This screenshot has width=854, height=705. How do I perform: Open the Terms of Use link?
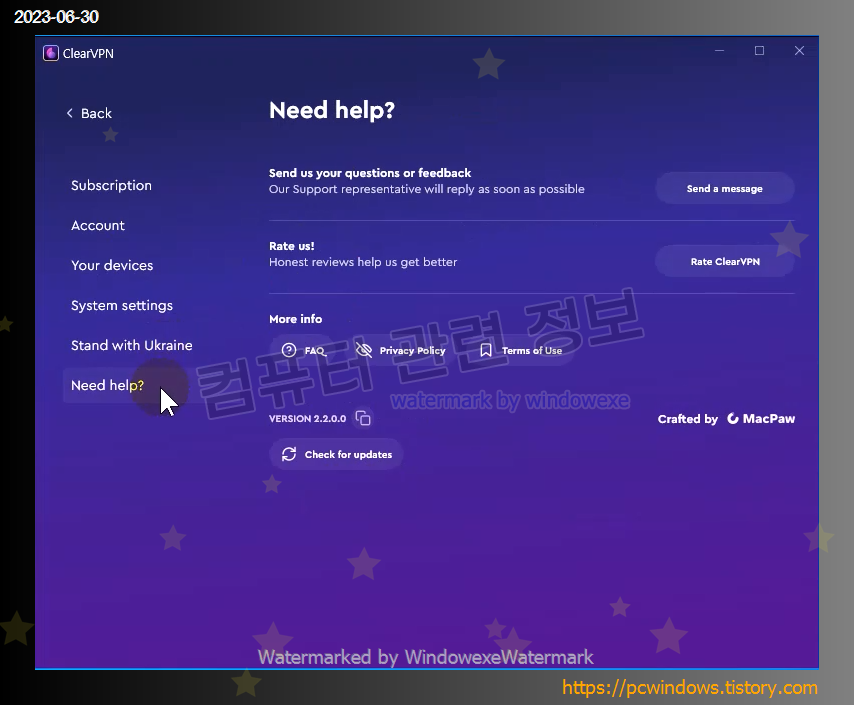coord(522,350)
